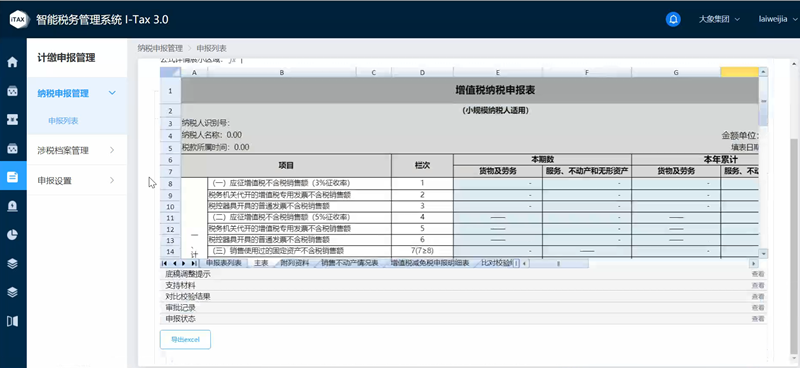Switch to the 附列资料 sheet tab
The width and height of the screenshot is (800, 368).
click(295, 263)
